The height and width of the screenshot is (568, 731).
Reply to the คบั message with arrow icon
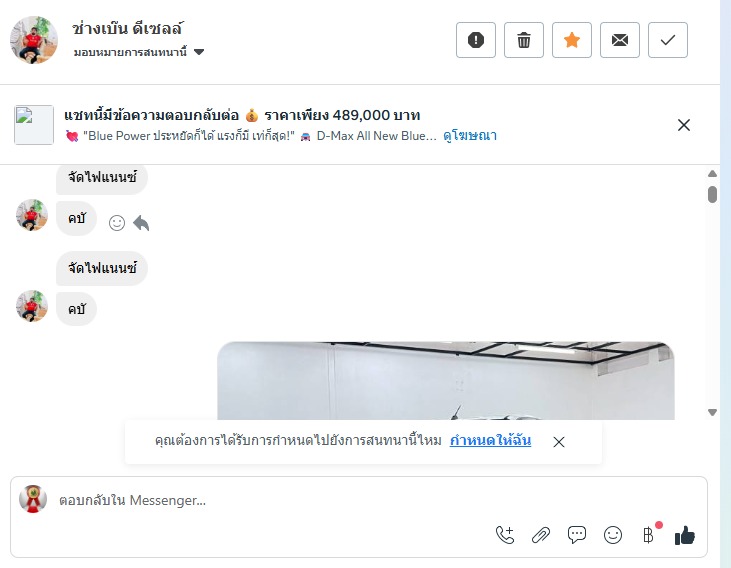pyautogui.click(x=141, y=223)
